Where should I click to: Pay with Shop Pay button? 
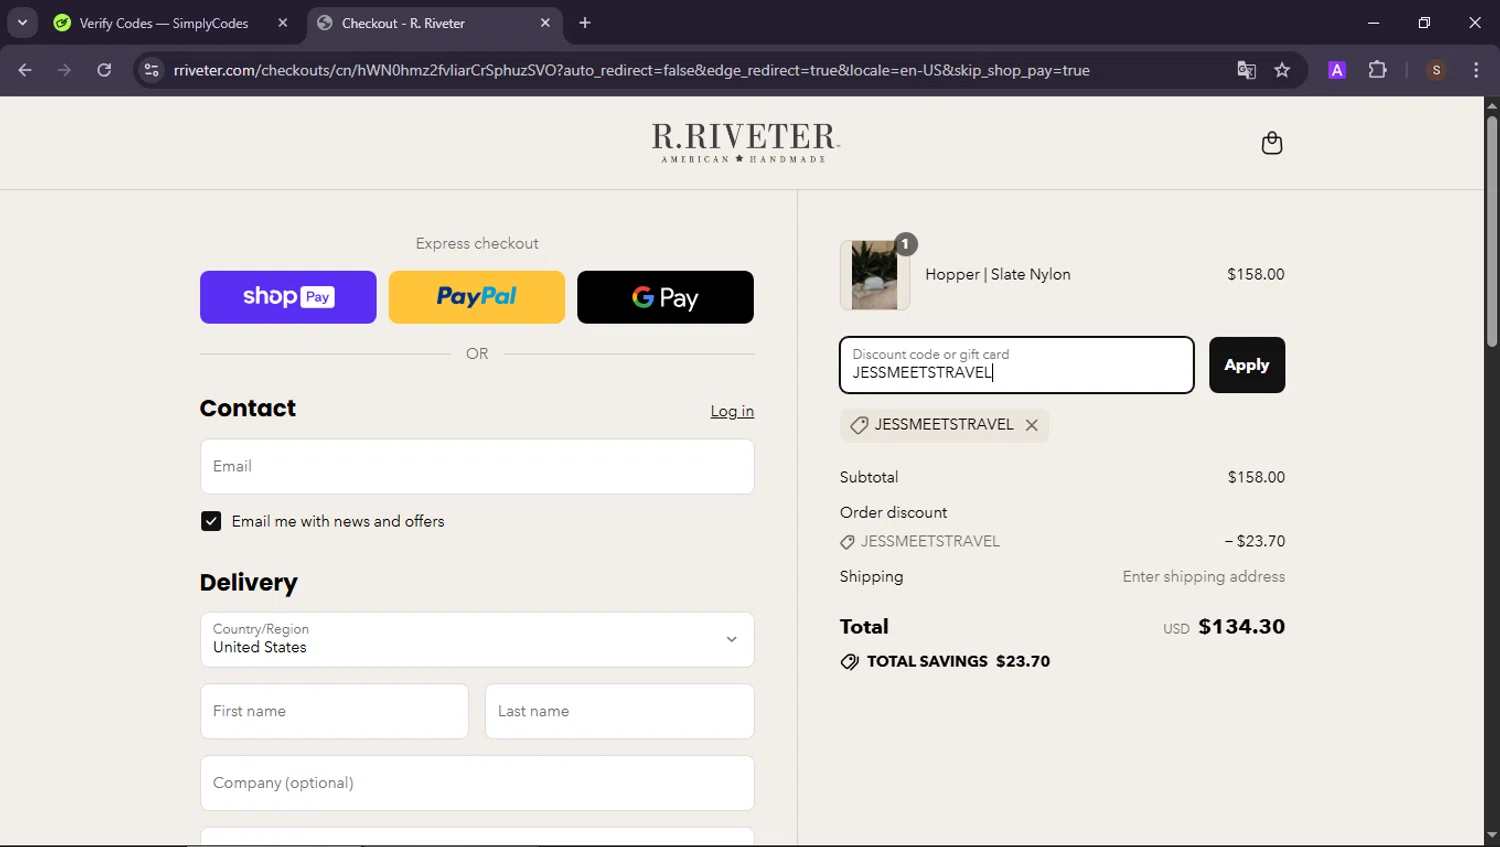click(288, 297)
